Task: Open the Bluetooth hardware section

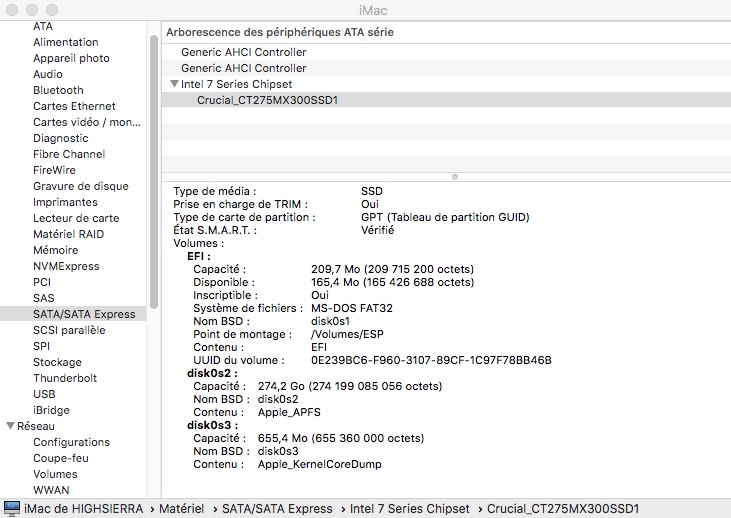Action: coord(58,90)
